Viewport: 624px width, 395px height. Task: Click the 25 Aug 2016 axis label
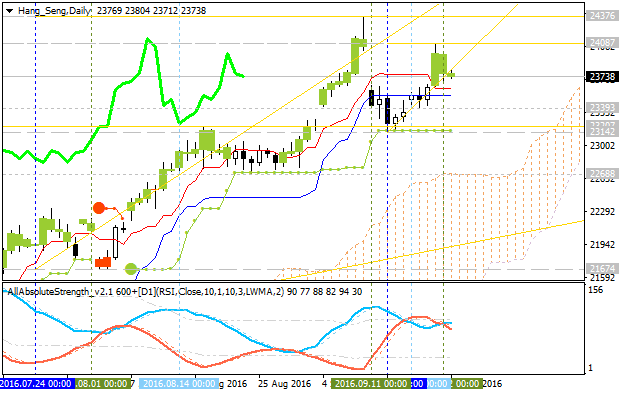[284, 384]
